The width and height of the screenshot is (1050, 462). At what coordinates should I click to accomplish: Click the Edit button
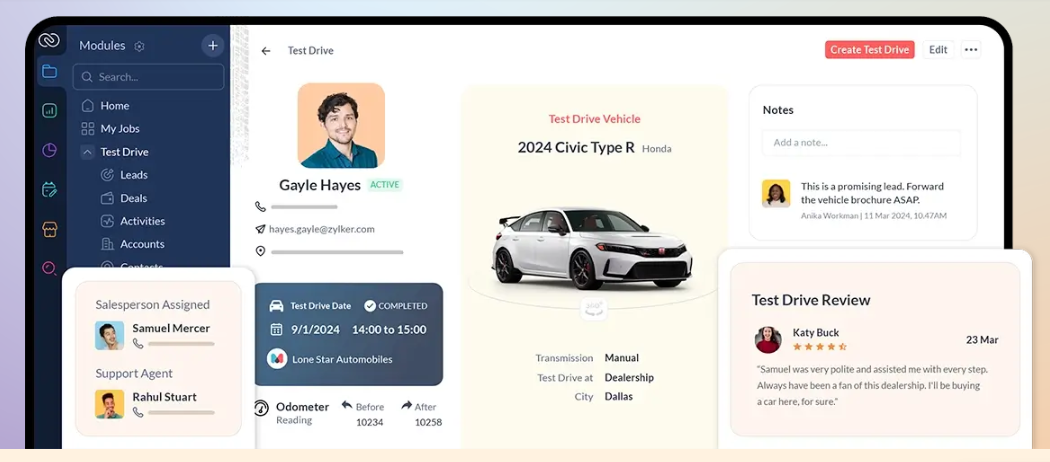938,50
